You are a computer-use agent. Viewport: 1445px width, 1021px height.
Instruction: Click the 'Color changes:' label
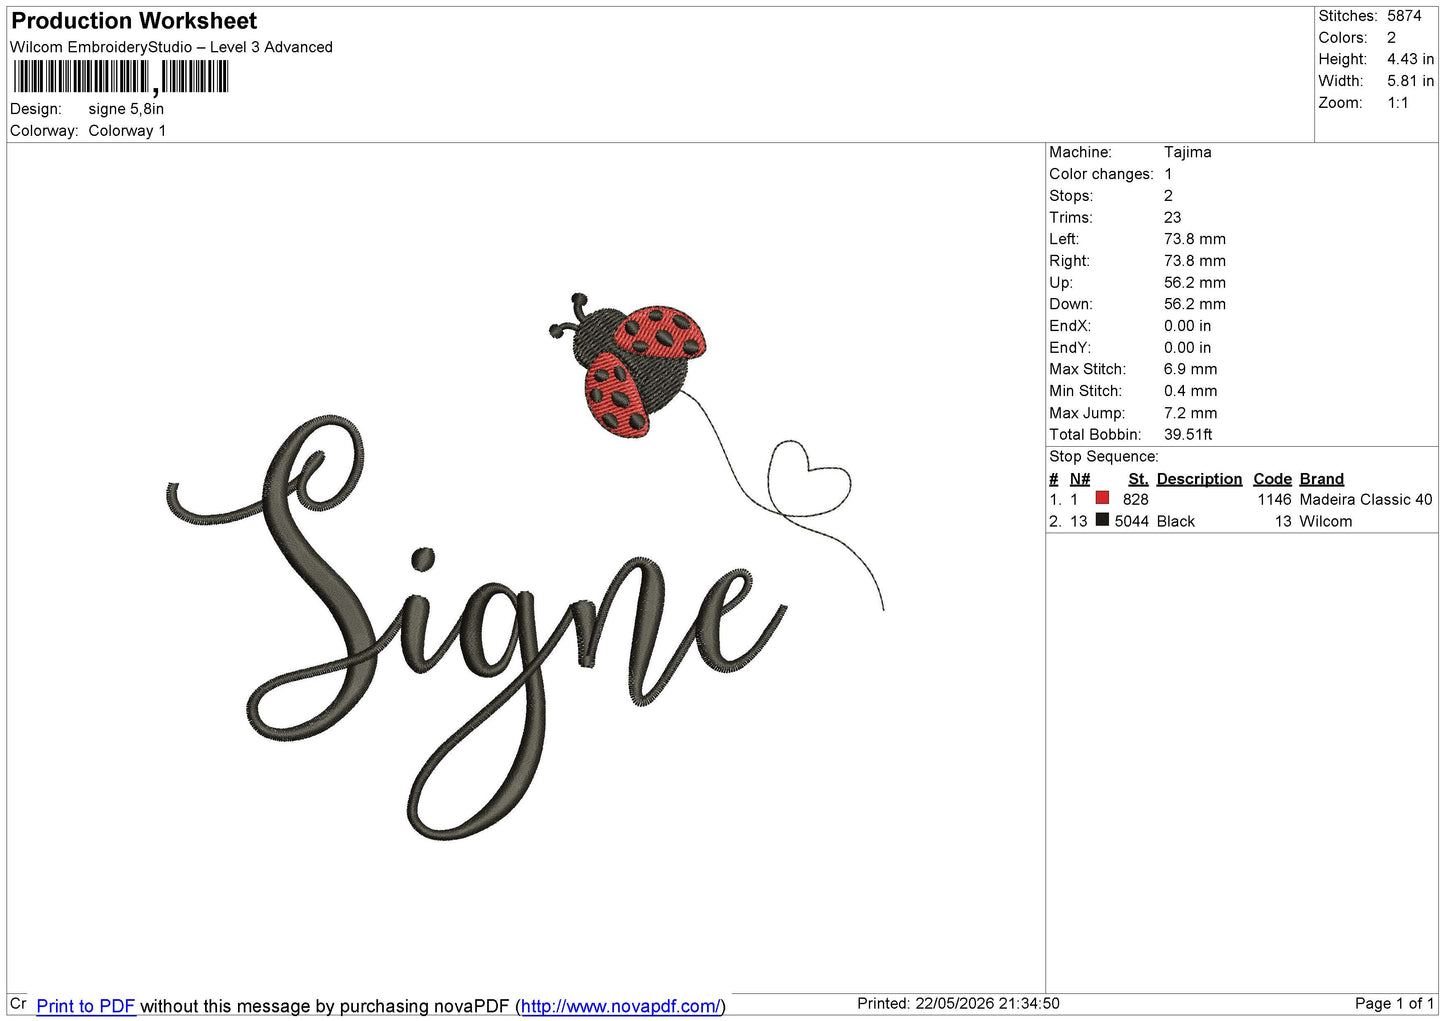pyautogui.click(x=1101, y=174)
